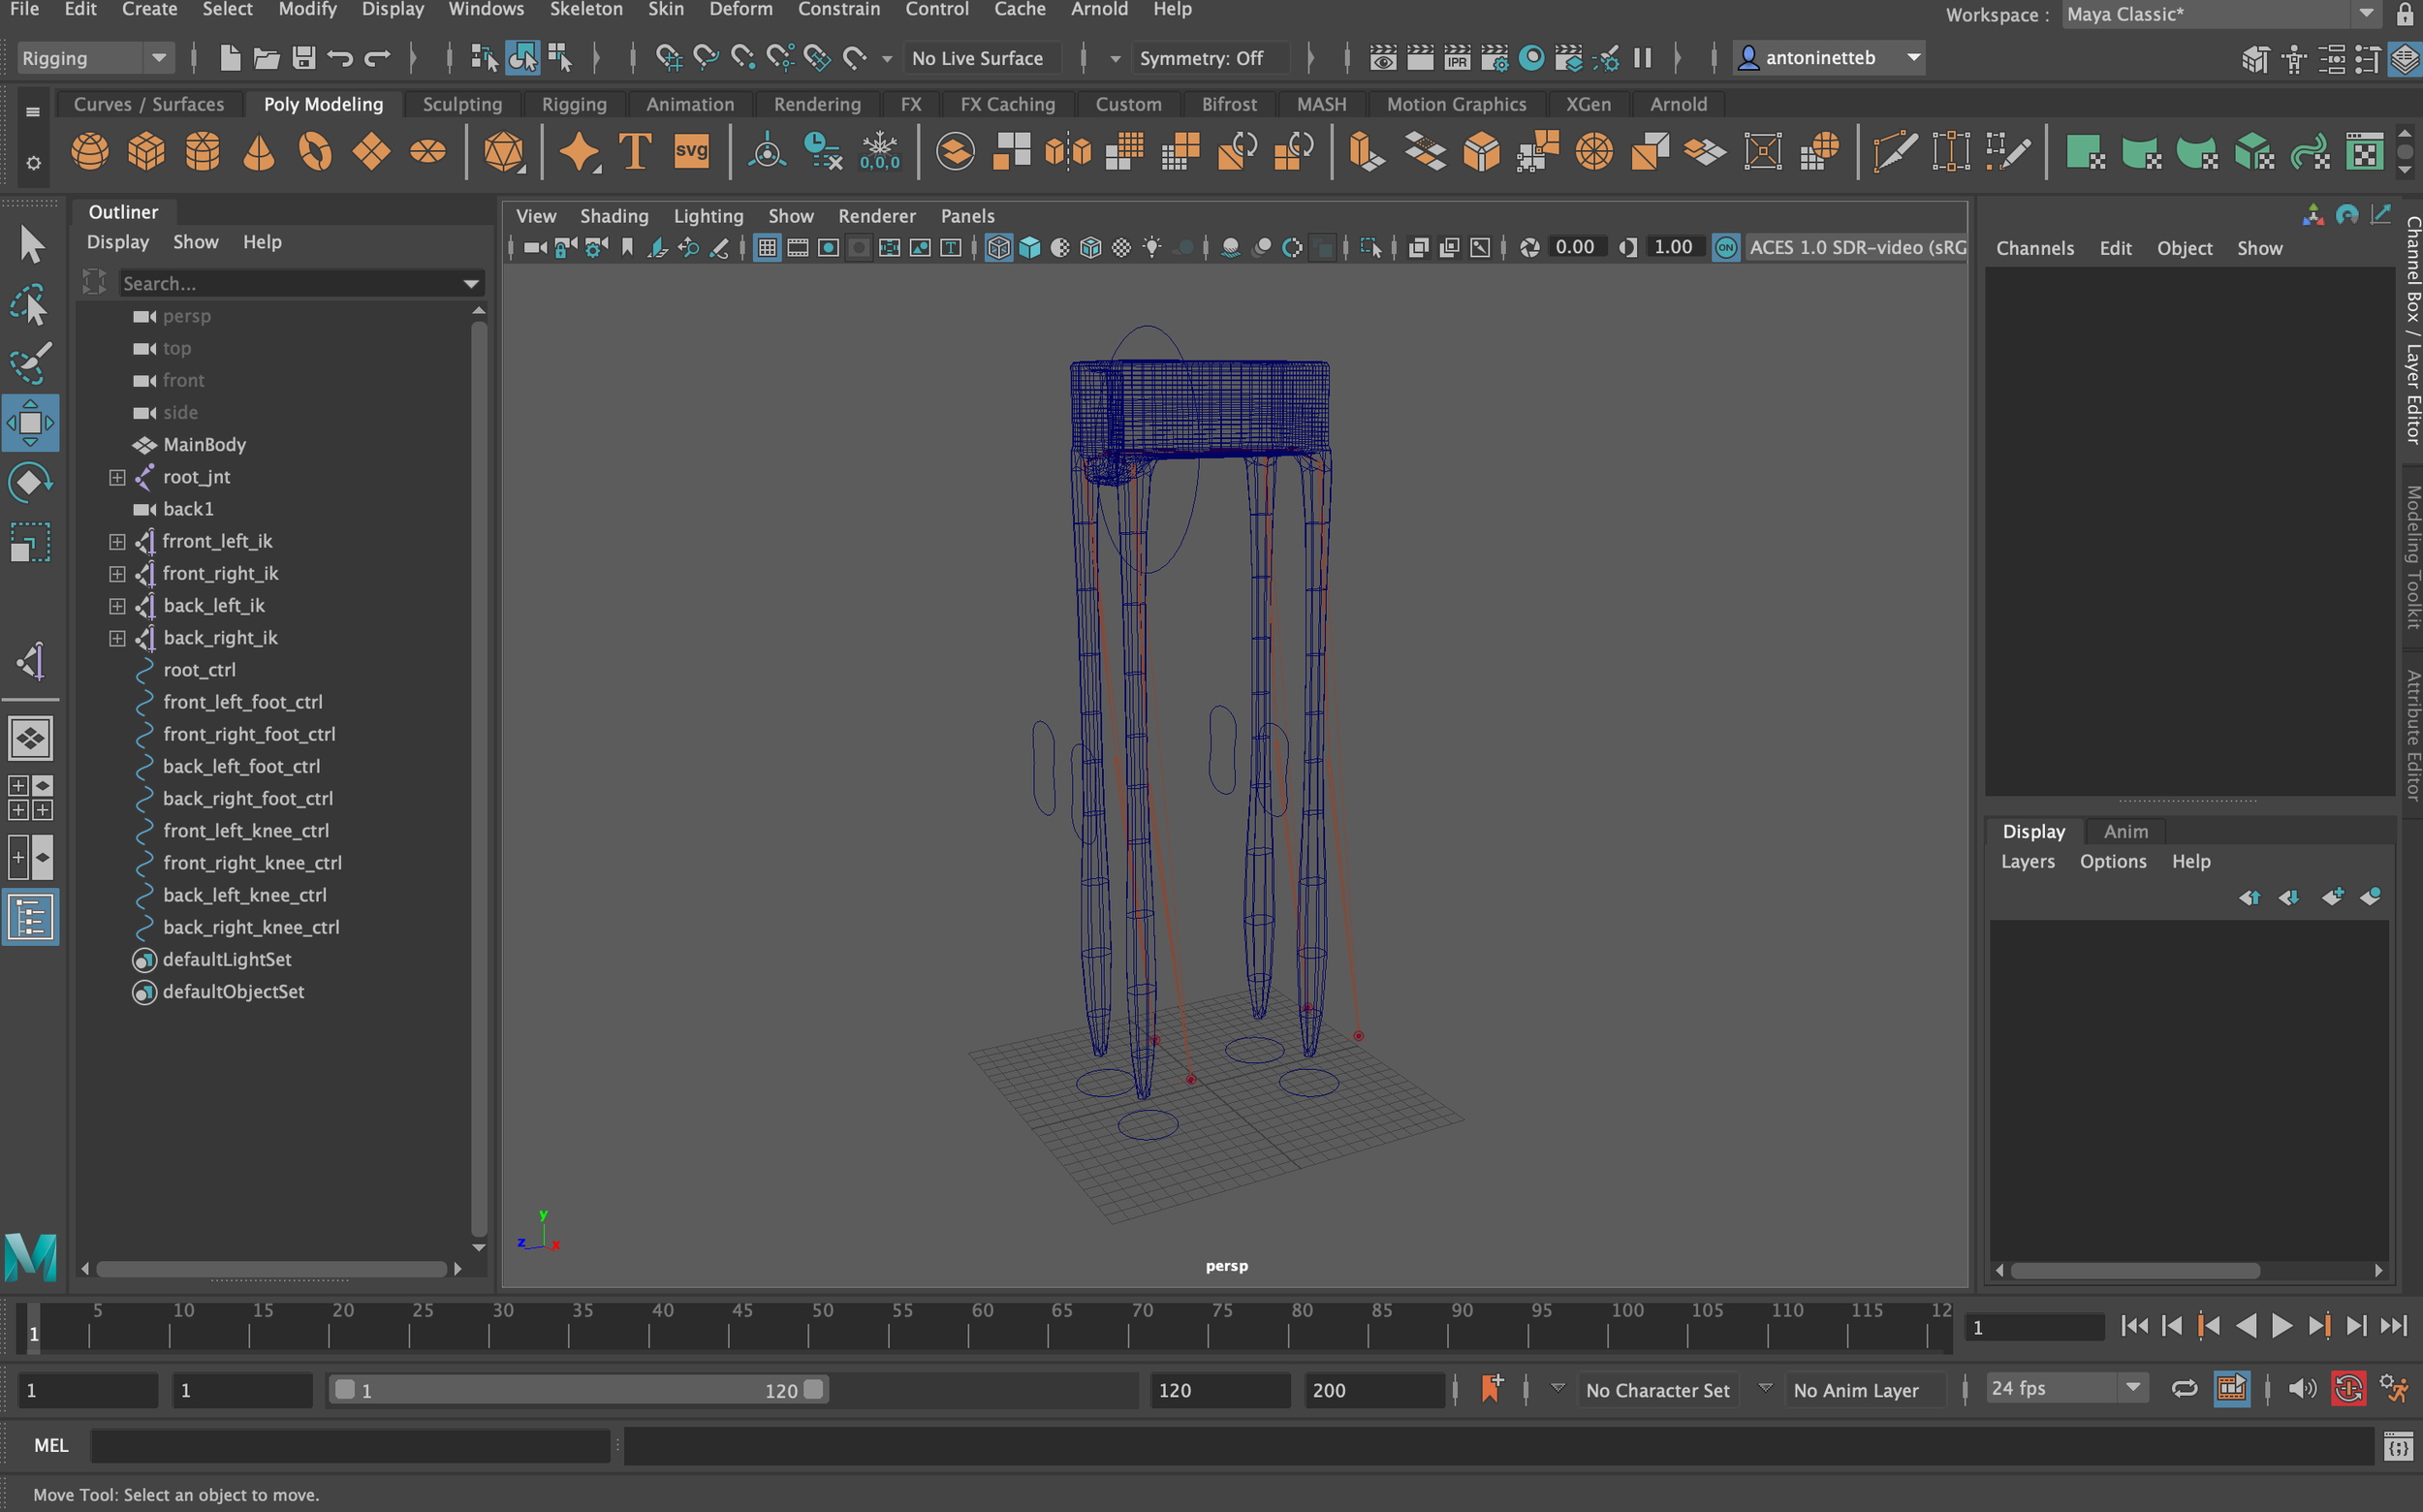Image resolution: width=2423 pixels, height=1512 pixels.
Task: Click the polygon cube shelf icon
Action: click(146, 152)
